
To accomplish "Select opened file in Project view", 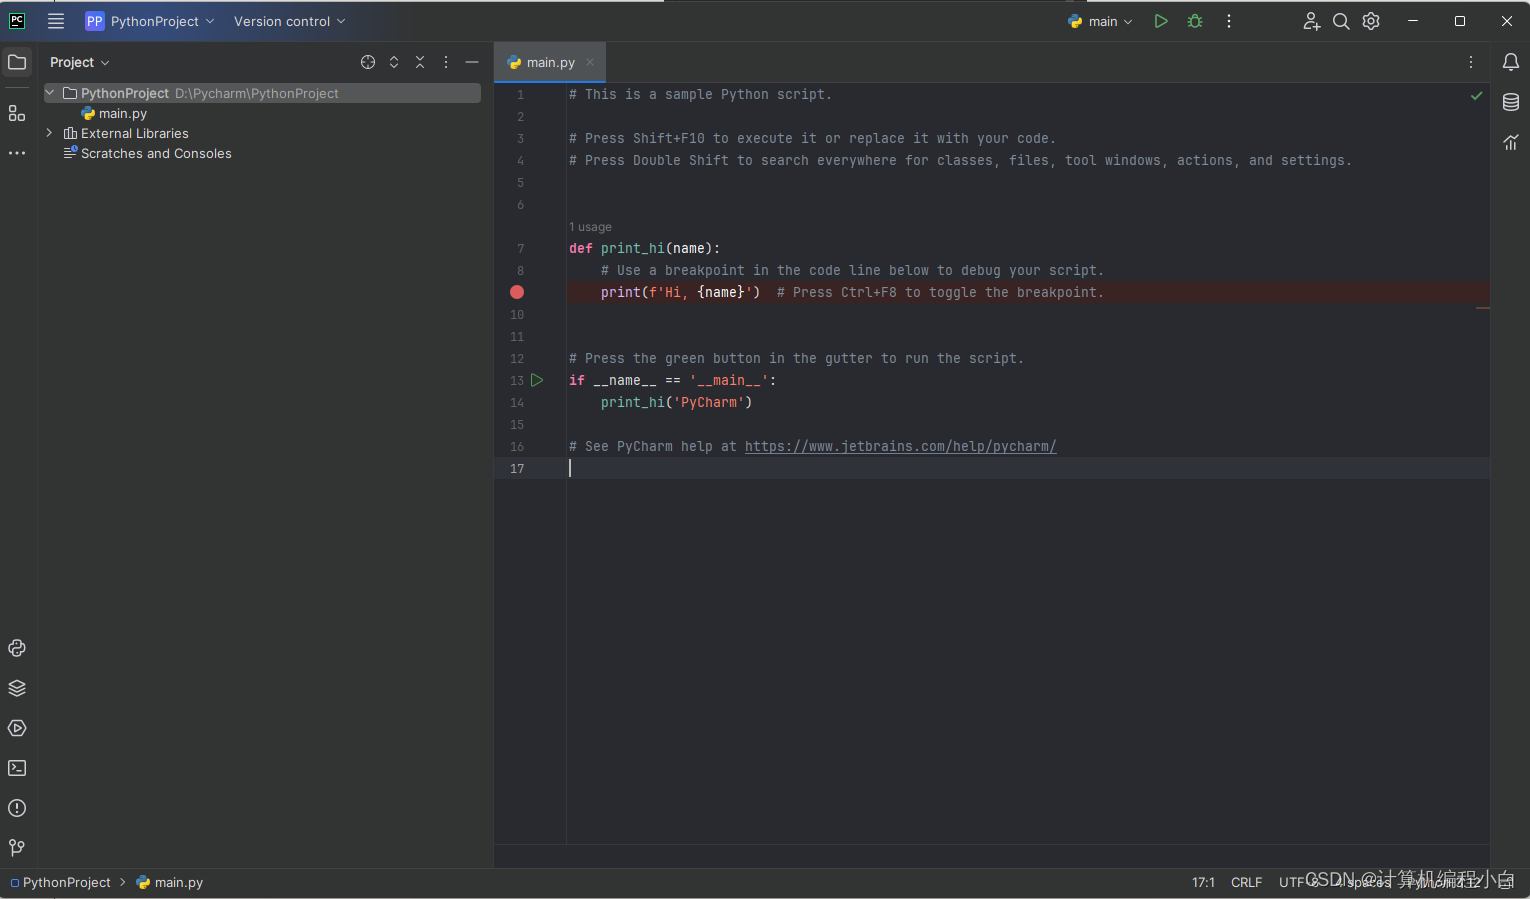I will pyautogui.click(x=368, y=62).
